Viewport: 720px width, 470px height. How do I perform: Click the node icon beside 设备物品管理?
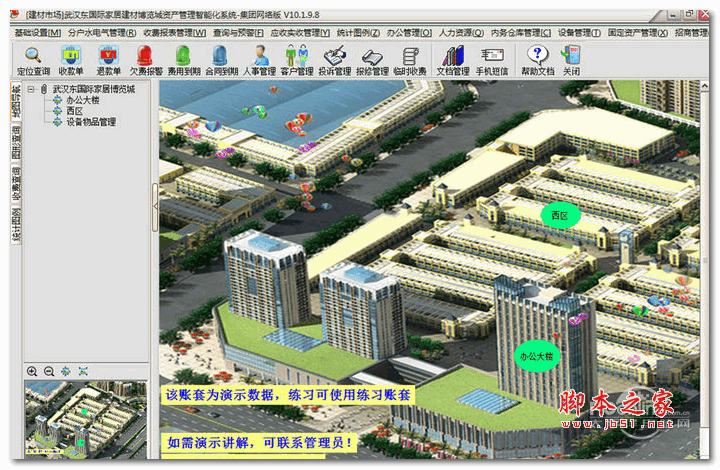[x=57, y=122]
